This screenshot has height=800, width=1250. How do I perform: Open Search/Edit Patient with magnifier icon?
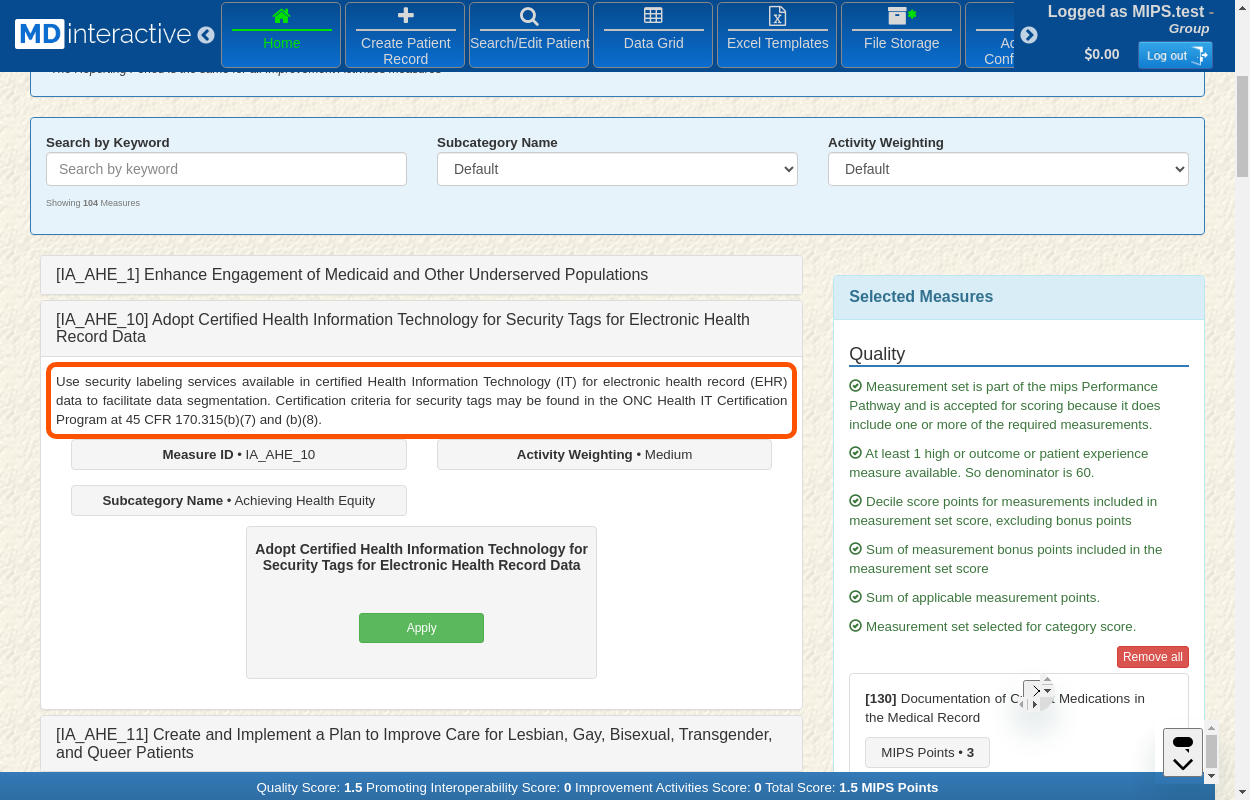pos(529,35)
